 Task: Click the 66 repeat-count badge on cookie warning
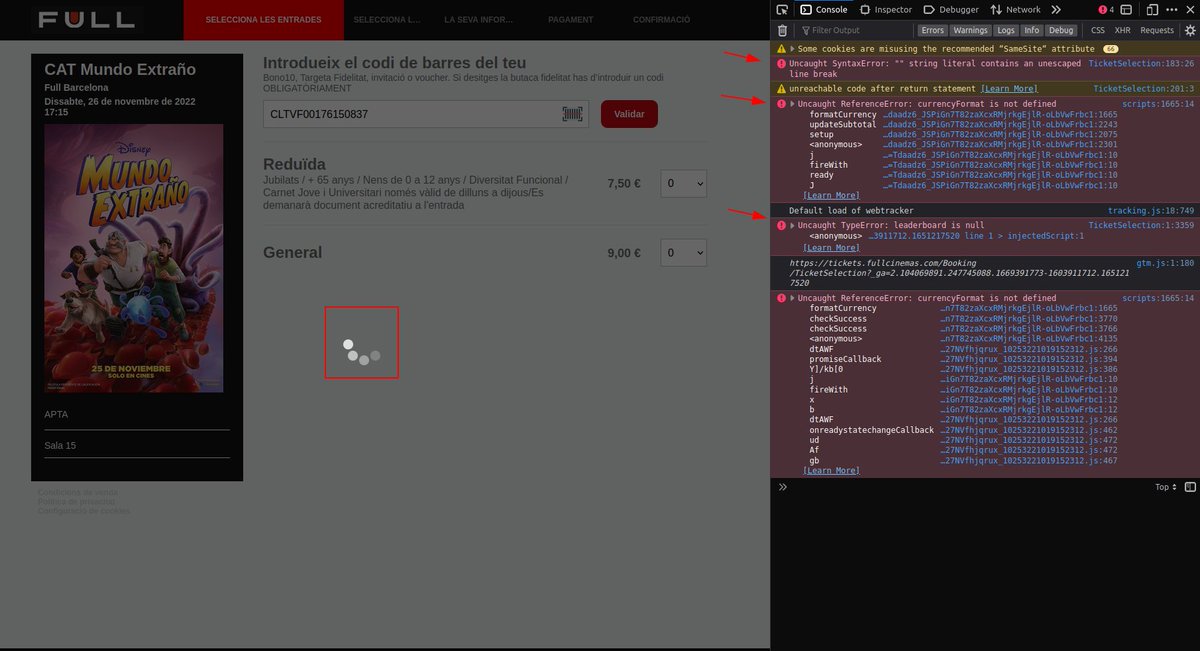pyautogui.click(x=1110, y=48)
